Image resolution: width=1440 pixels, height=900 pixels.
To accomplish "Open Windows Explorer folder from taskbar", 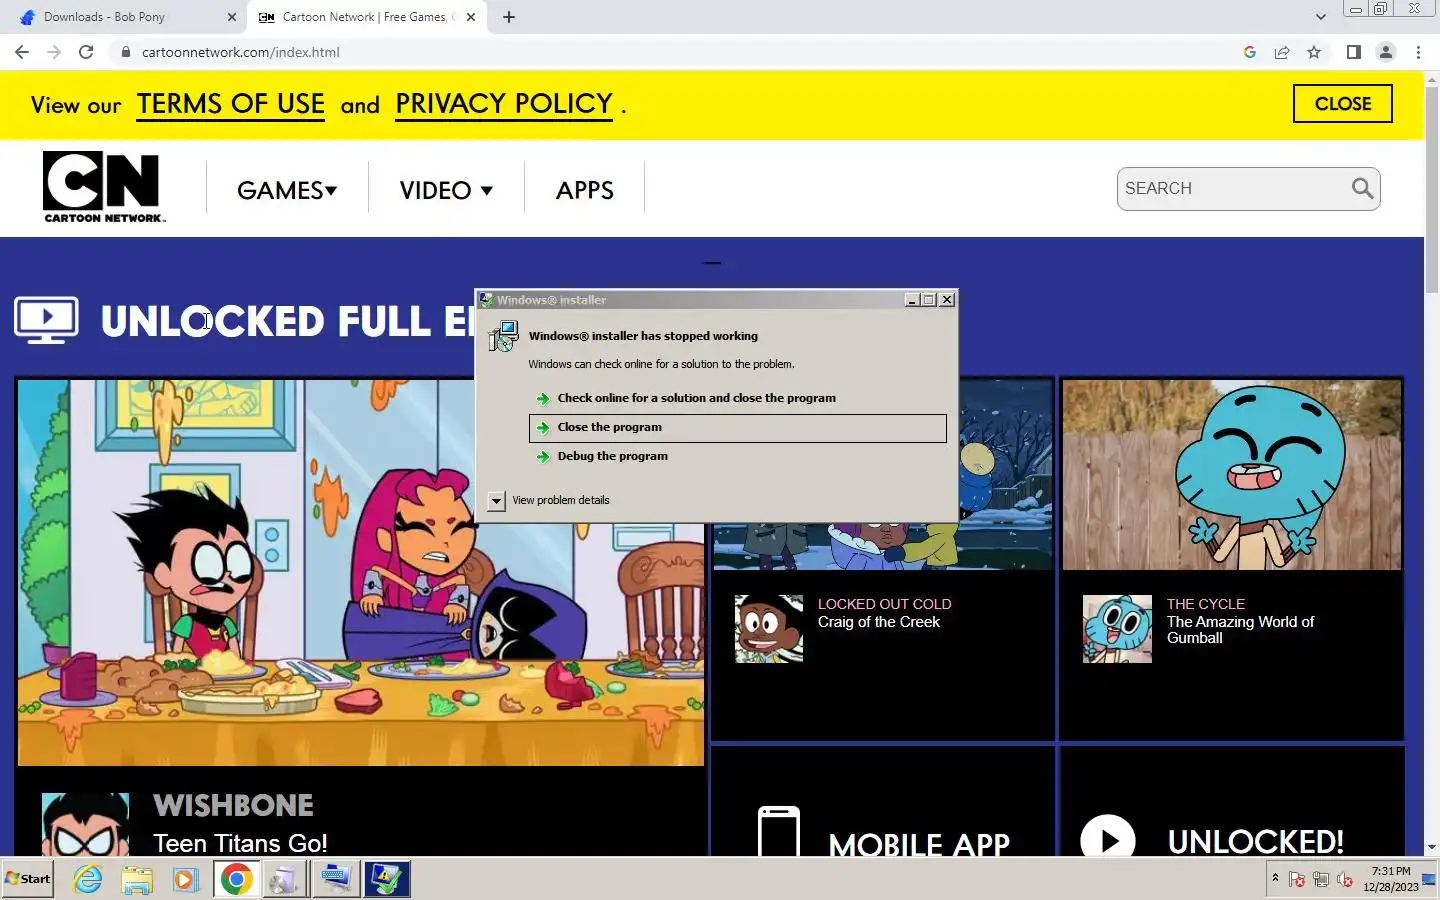I will pyautogui.click(x=137, y=879).
